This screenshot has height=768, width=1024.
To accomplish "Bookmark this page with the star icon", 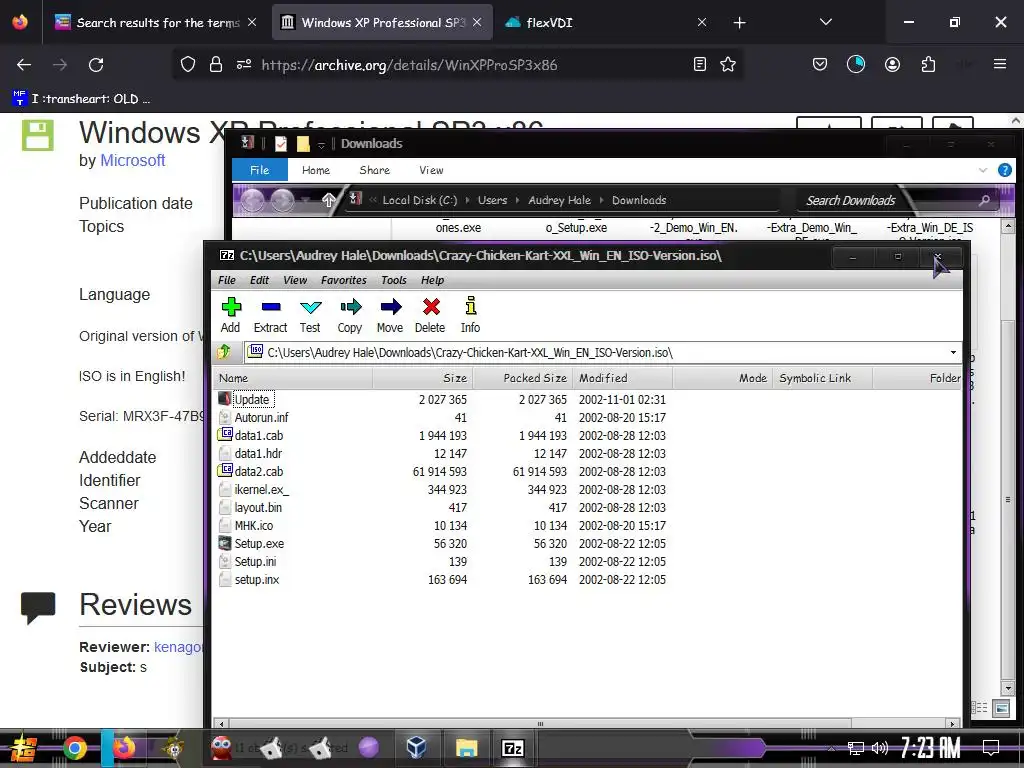I will (x=728, y=64).
